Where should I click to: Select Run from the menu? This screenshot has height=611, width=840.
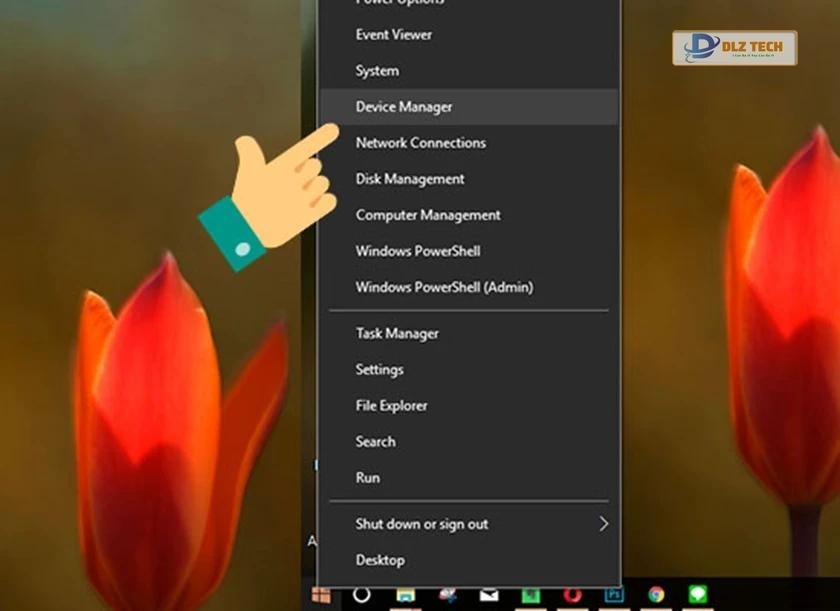tap(367, 477)
